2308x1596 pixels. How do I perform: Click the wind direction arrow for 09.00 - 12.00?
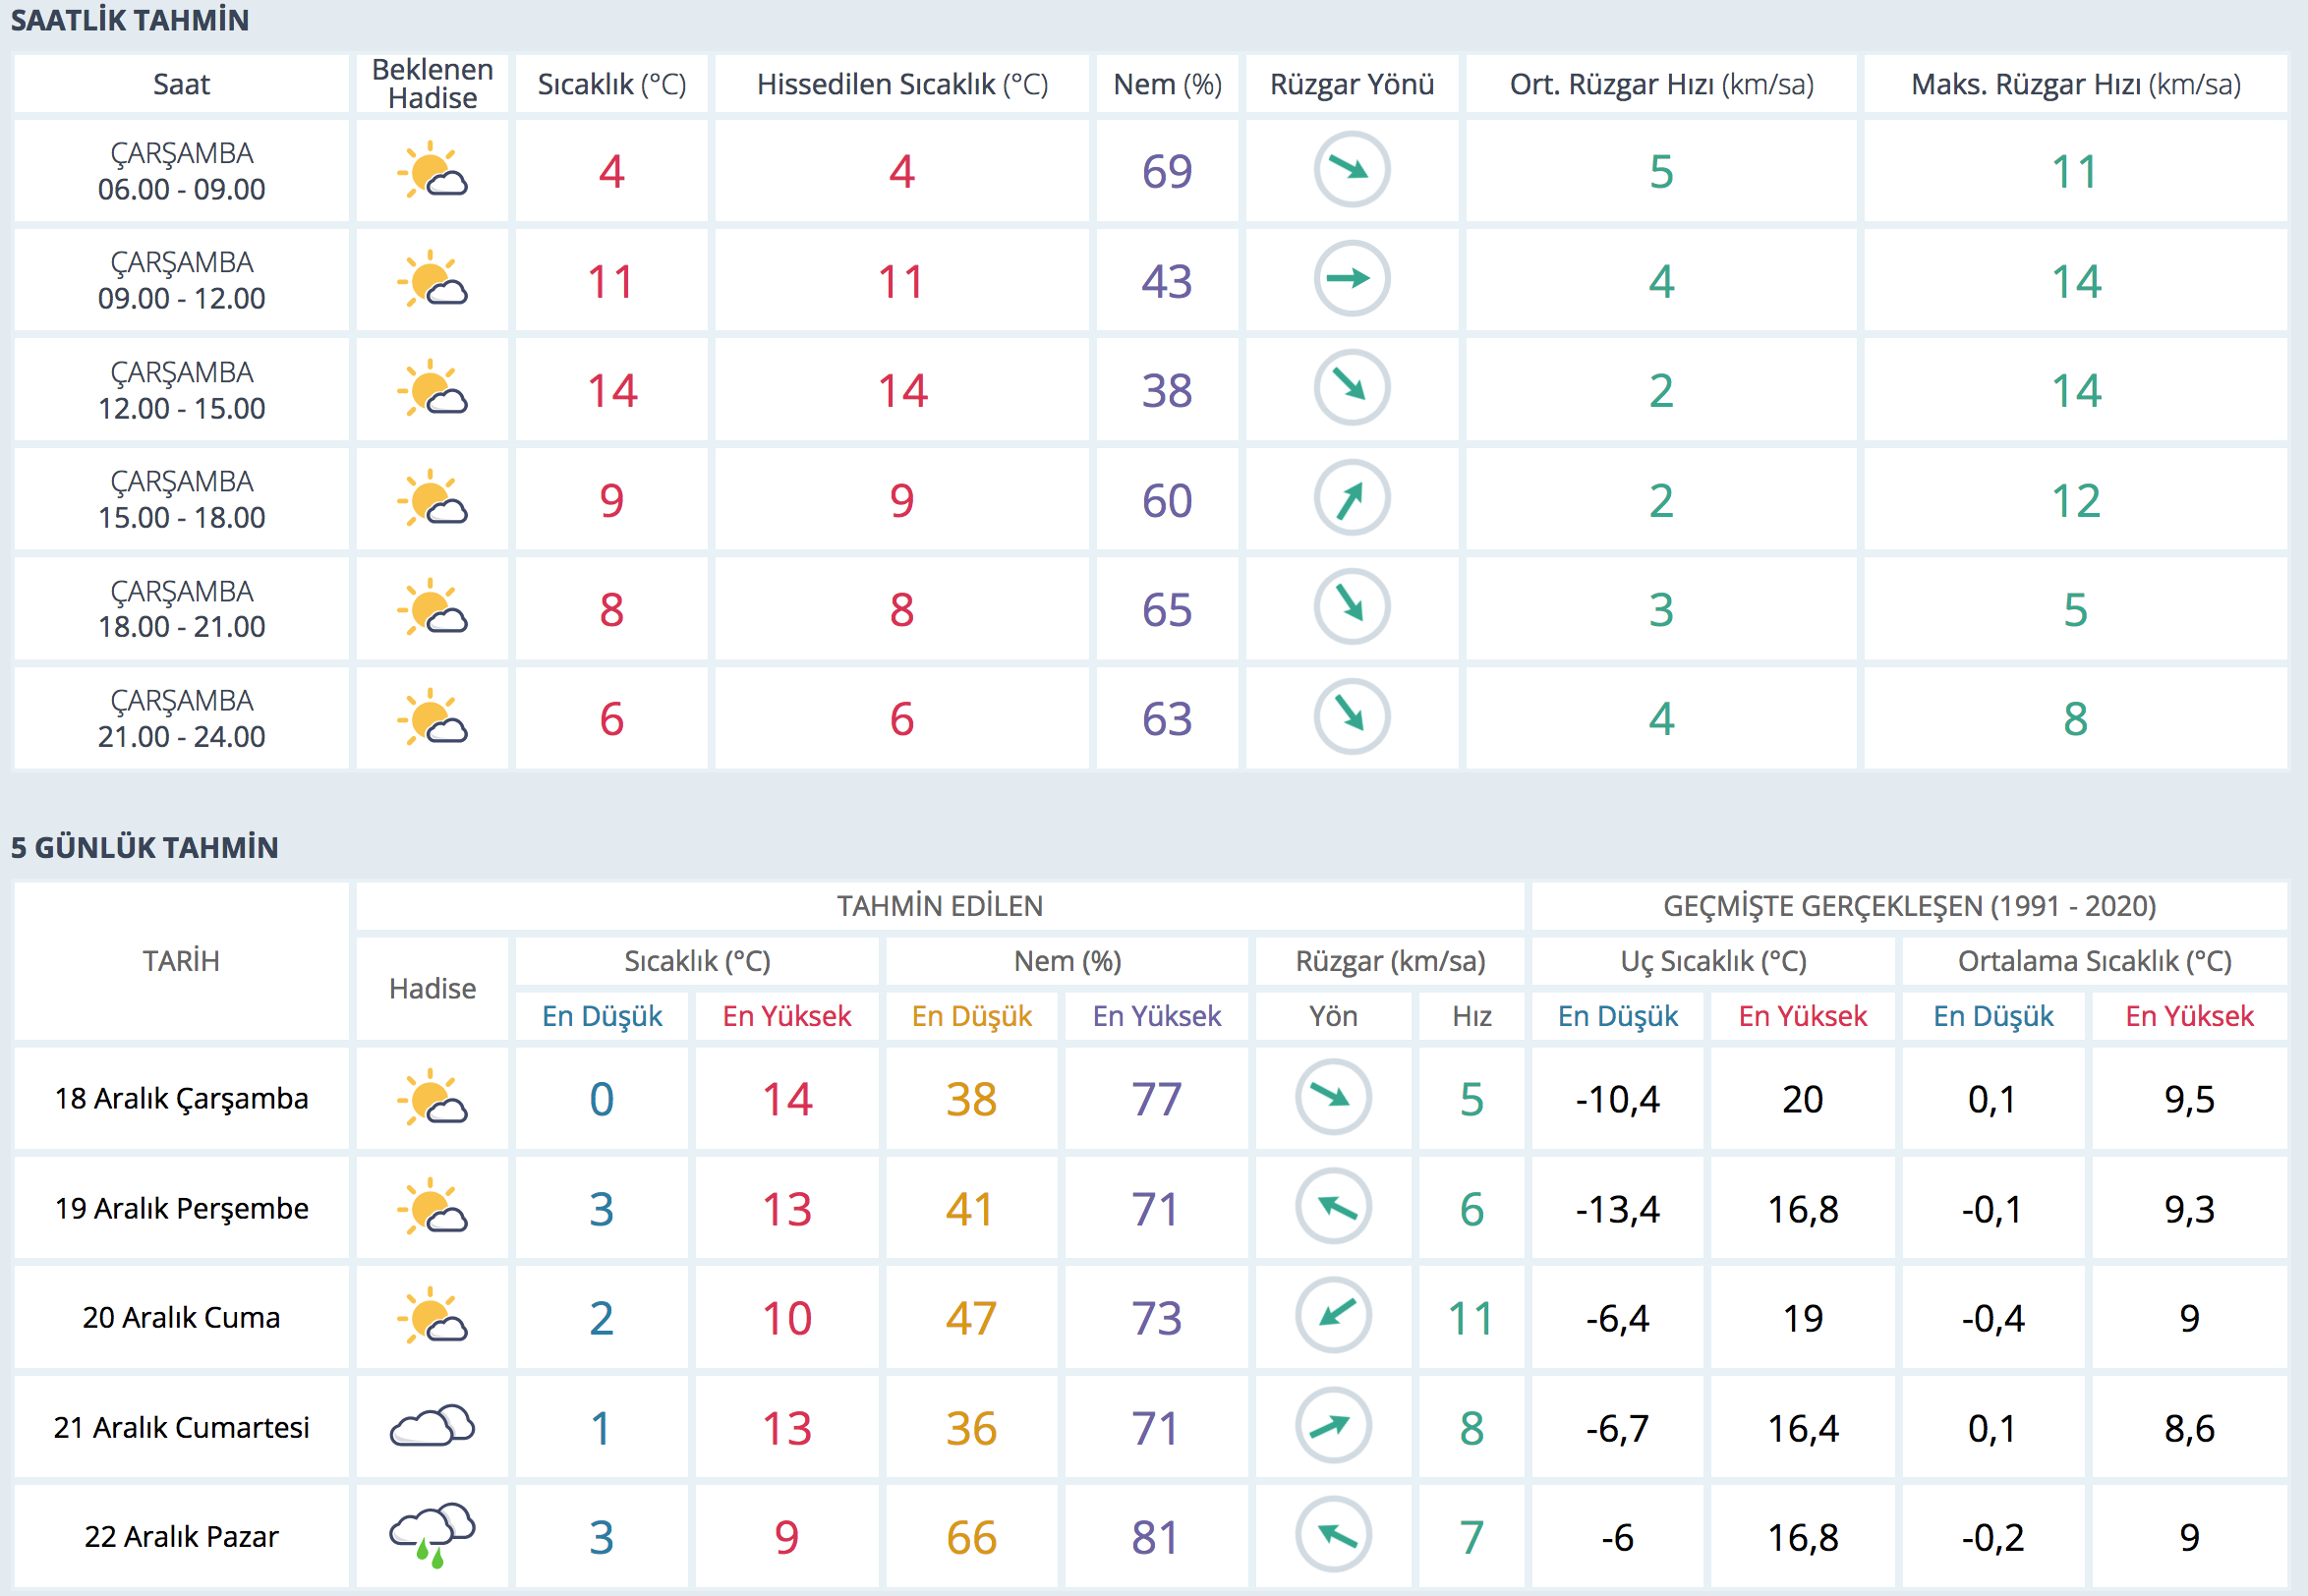click(1351, 279)
